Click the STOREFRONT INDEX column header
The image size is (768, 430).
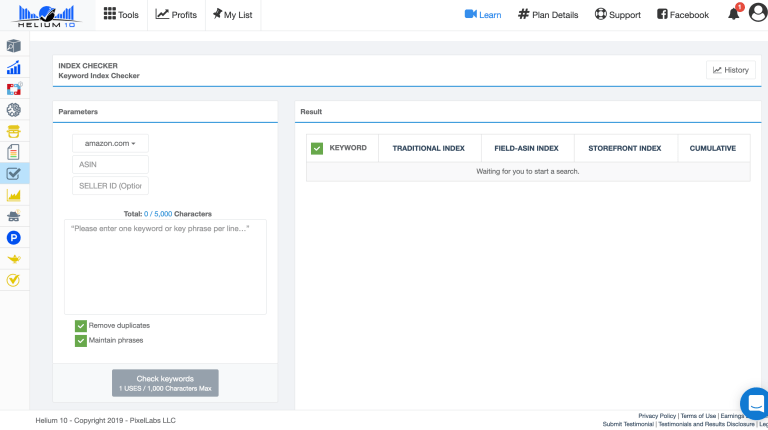[x=624, y=148]
